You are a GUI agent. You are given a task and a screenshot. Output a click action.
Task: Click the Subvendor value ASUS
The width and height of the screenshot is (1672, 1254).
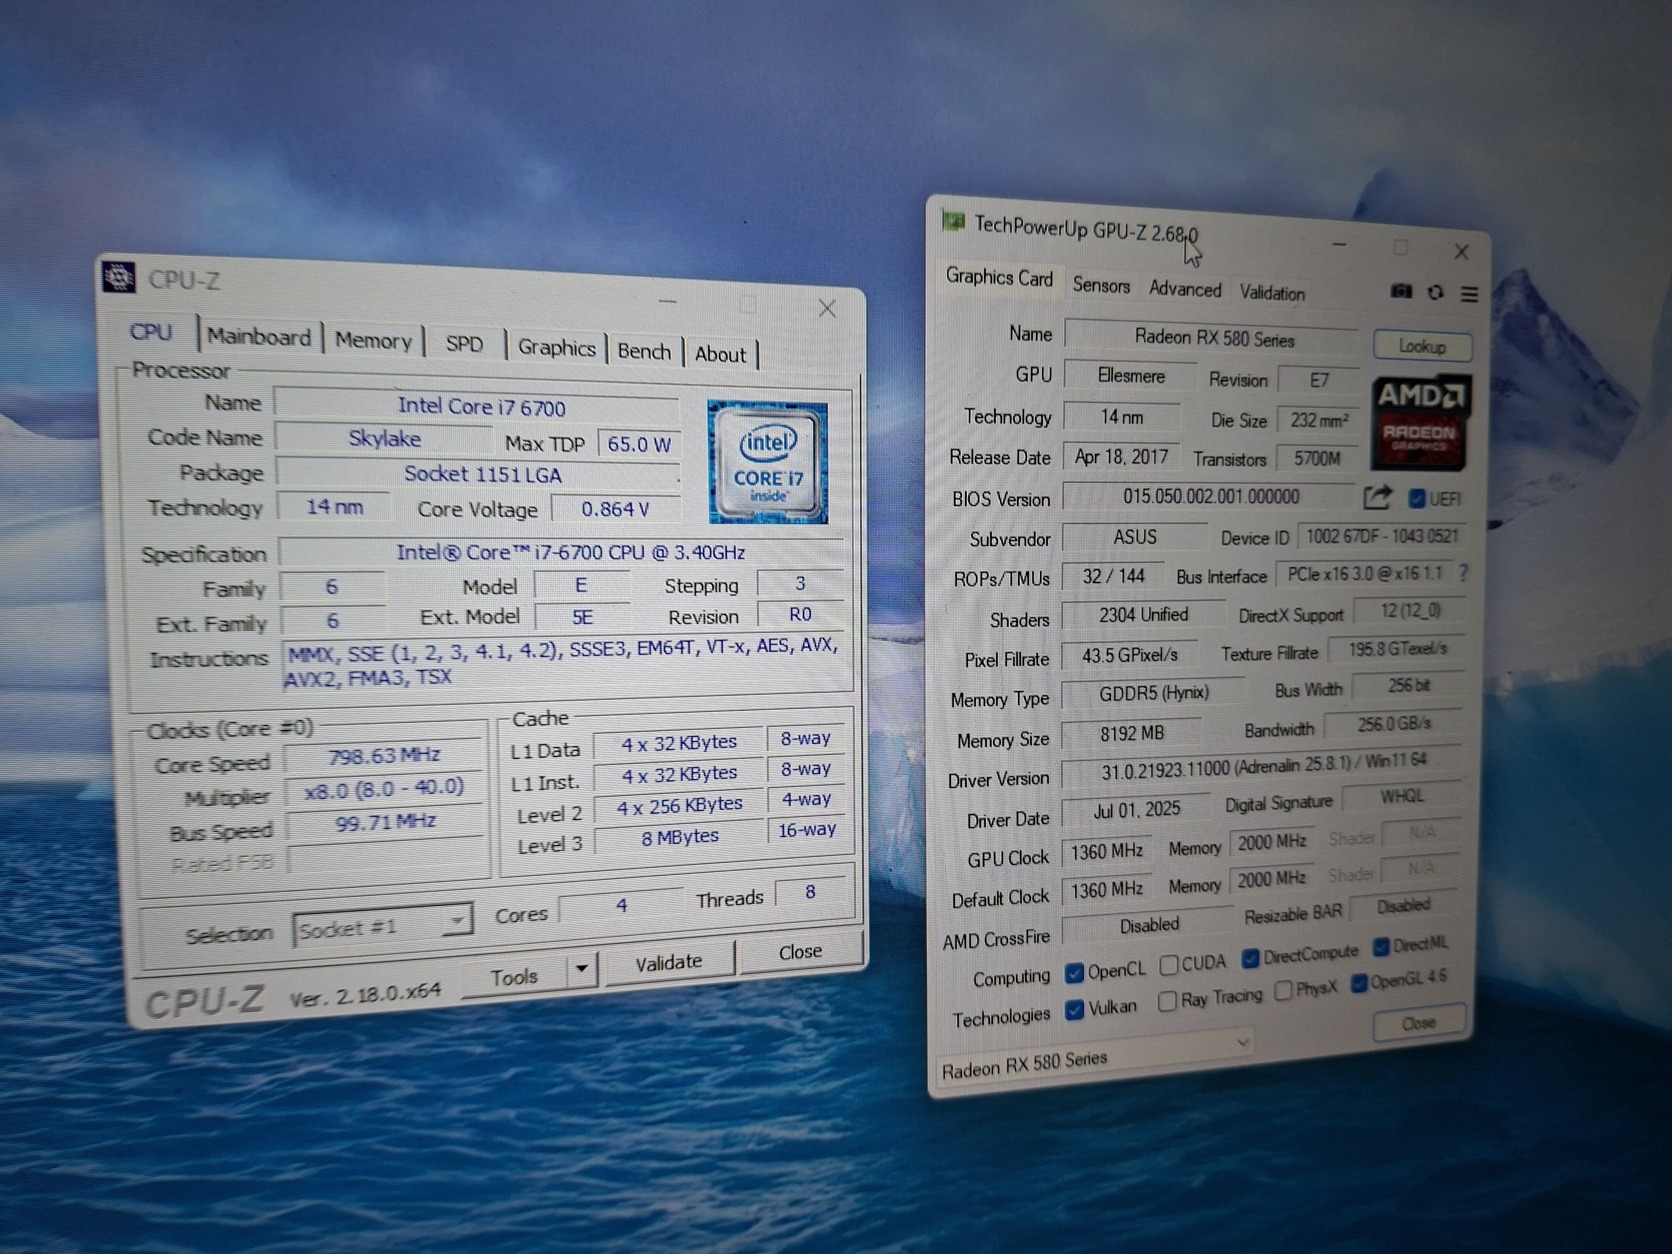click(1135, 537)
